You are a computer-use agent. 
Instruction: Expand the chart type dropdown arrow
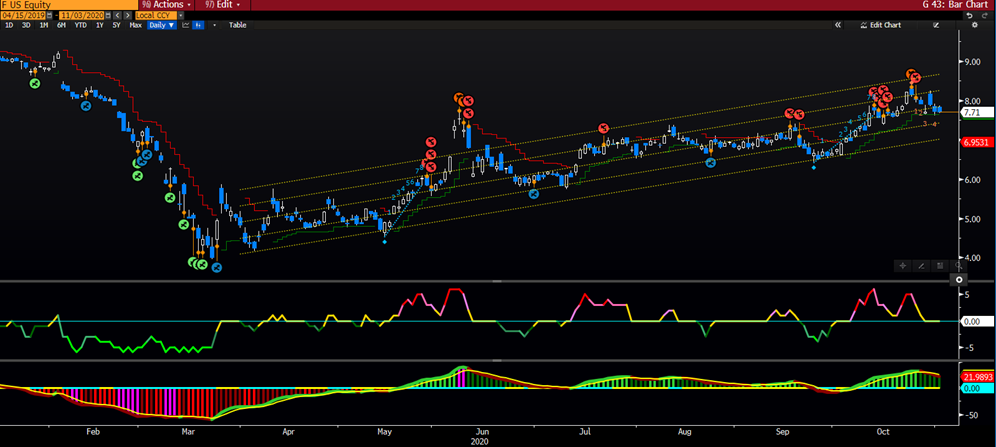pos(215,25)
